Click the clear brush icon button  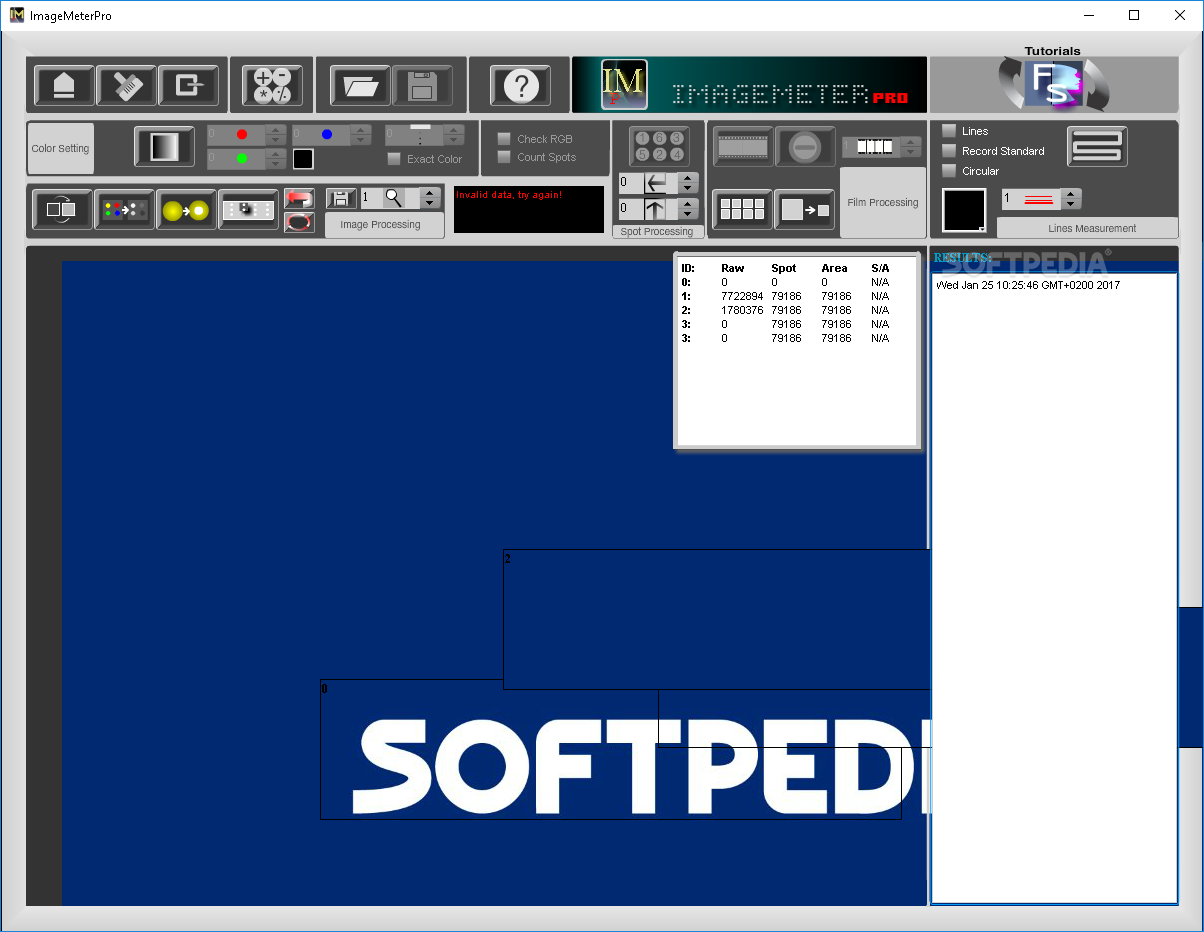[127, 85]
